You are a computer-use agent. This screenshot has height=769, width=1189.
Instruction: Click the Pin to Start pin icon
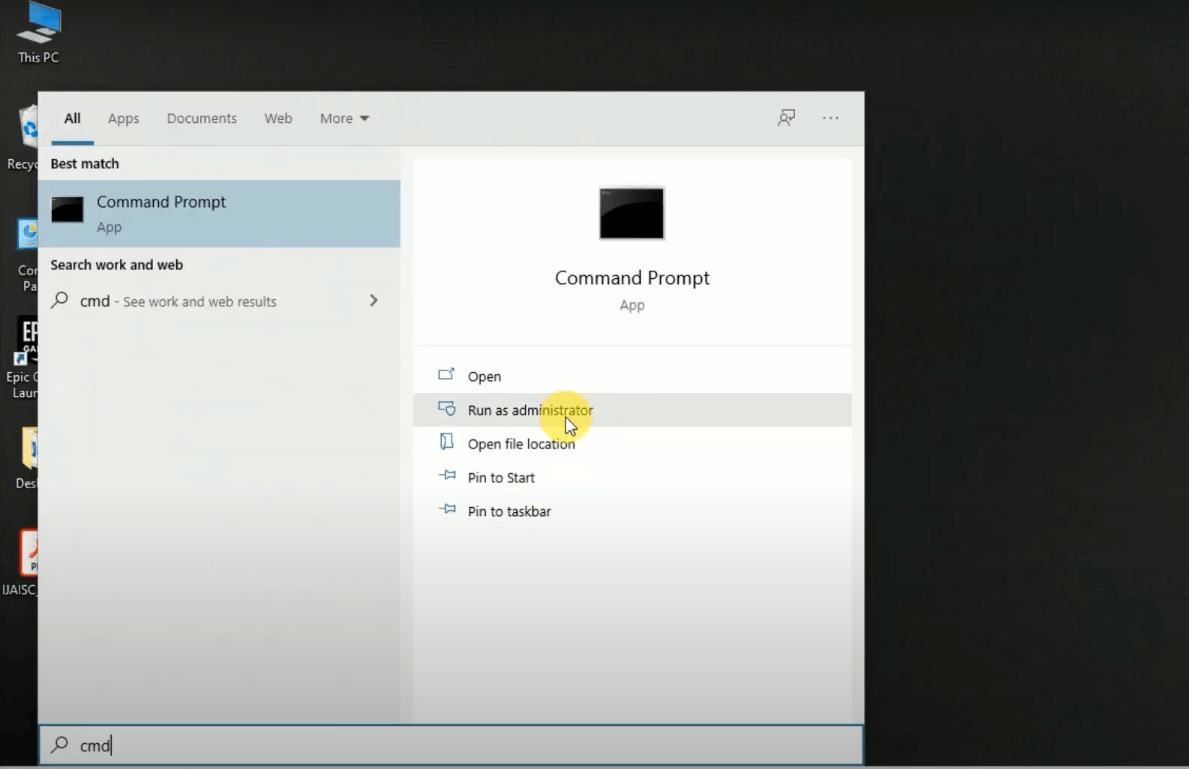point(447,477)
